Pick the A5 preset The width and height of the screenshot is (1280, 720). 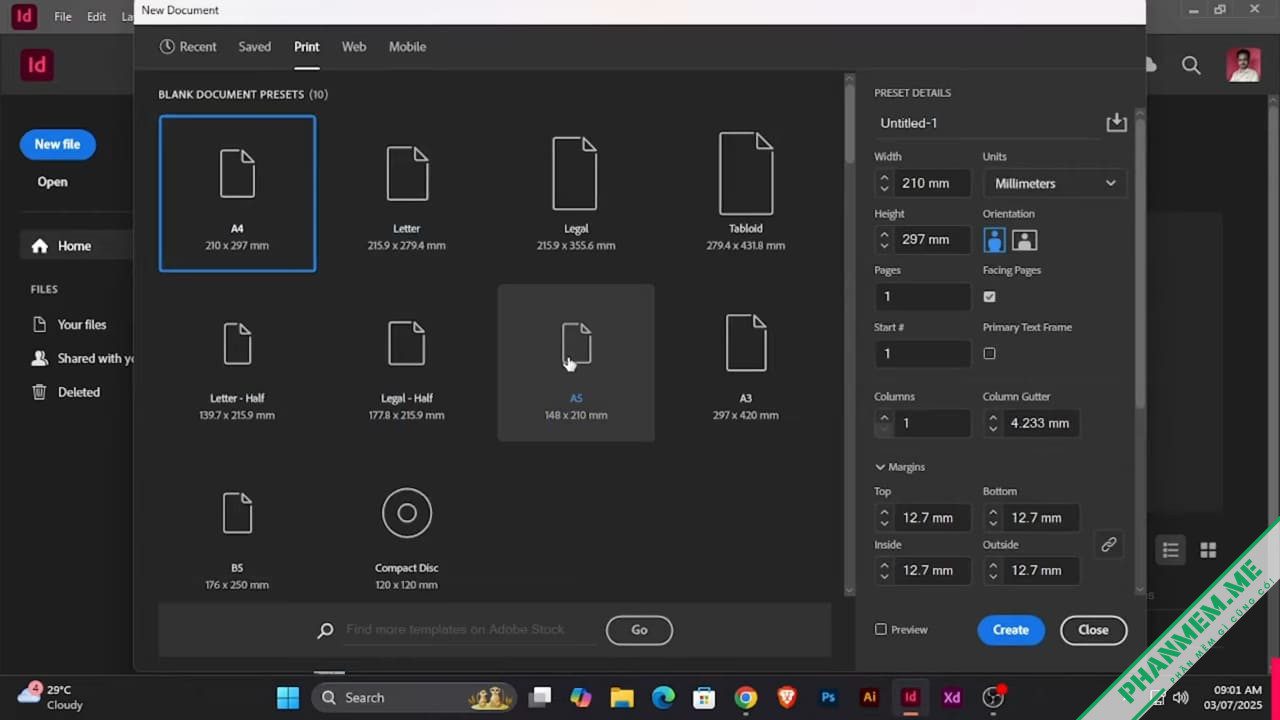[576, 363]
